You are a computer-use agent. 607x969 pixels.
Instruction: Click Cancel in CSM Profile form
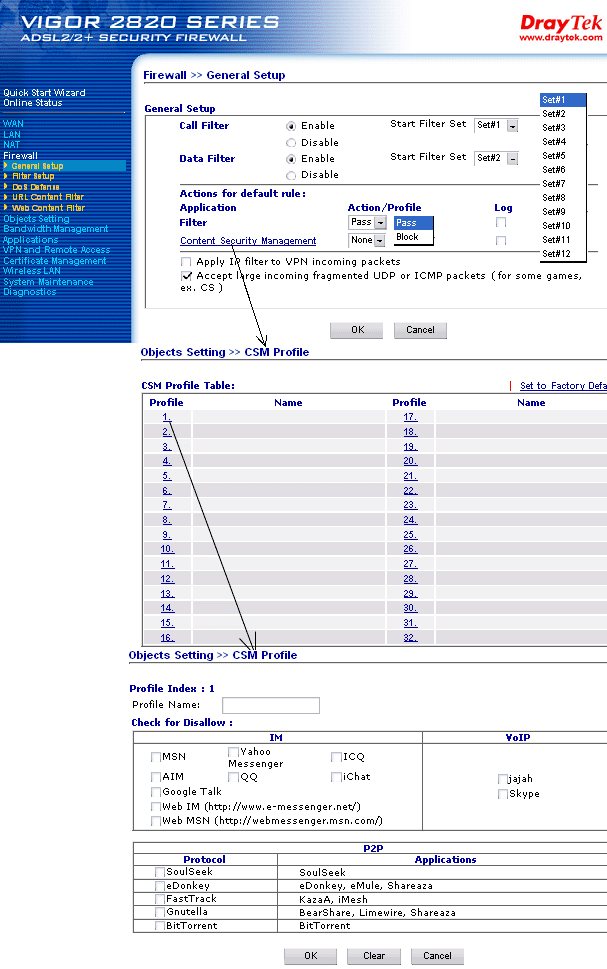pyautogui.click(x=437, y=956)
